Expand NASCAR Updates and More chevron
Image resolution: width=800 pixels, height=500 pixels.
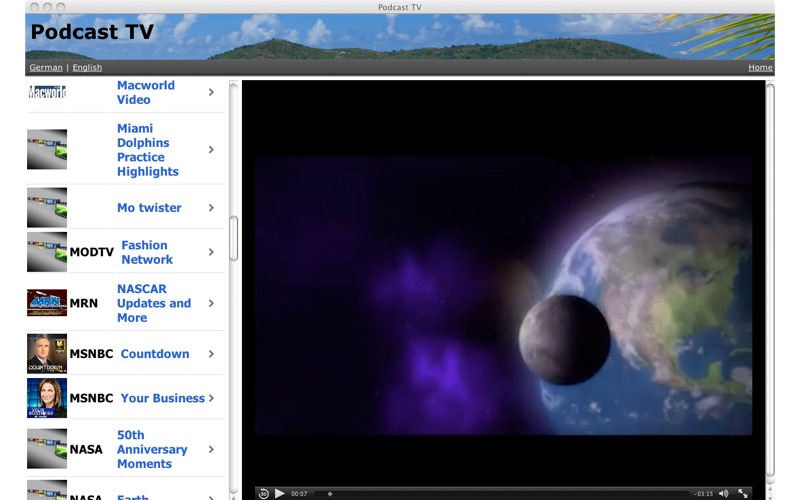click(x=211, y=303)
